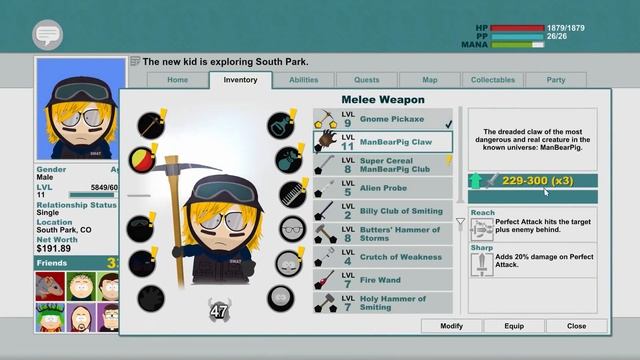Open the green-background blond friend thumbnail

pos(81,287)
